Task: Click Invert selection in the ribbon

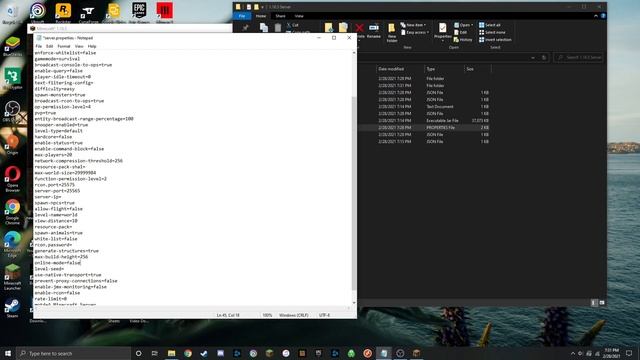Action: [x=496, y=40]
